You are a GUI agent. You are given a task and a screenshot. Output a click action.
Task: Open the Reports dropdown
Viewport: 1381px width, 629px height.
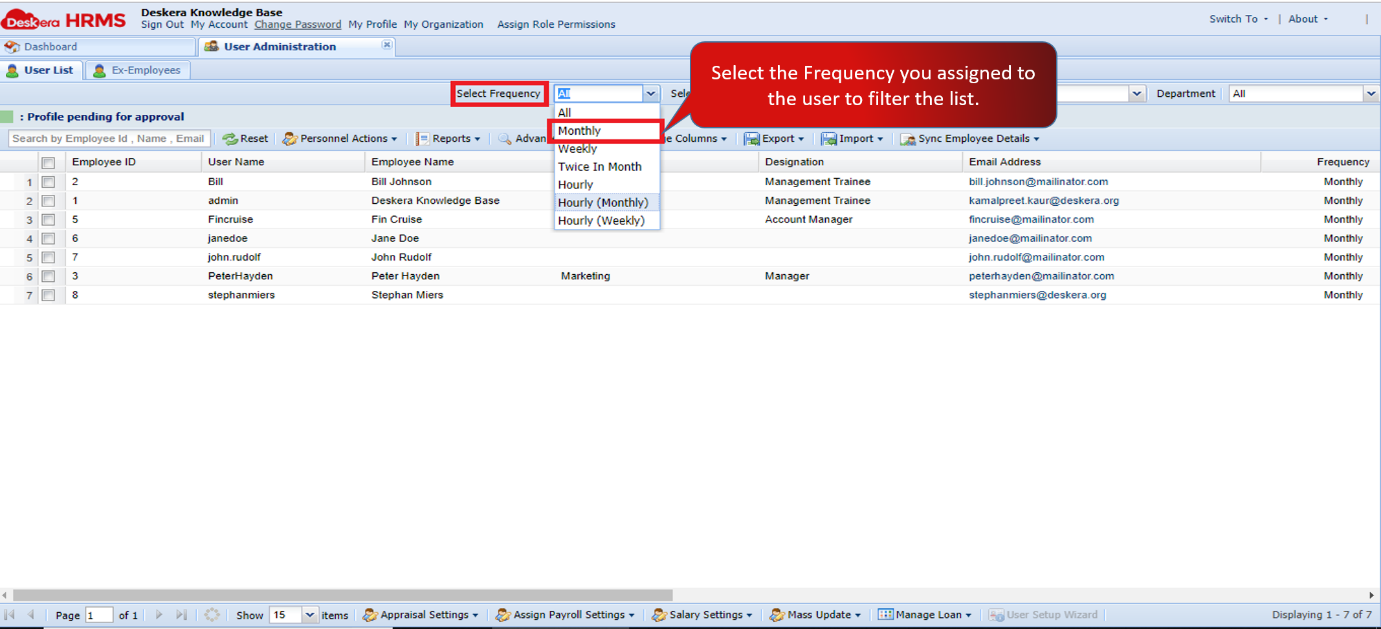tap(448, 139)
